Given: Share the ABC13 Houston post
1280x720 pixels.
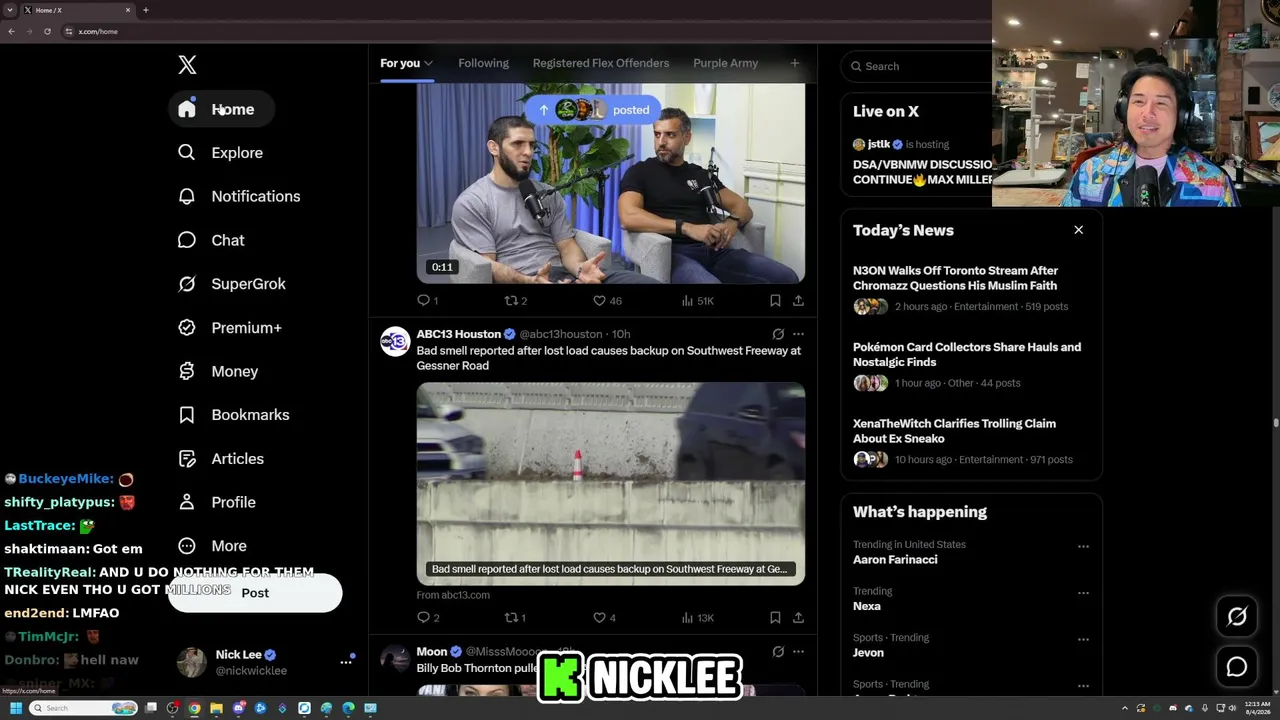Looking at the screenshot, I should coord(798,617).
